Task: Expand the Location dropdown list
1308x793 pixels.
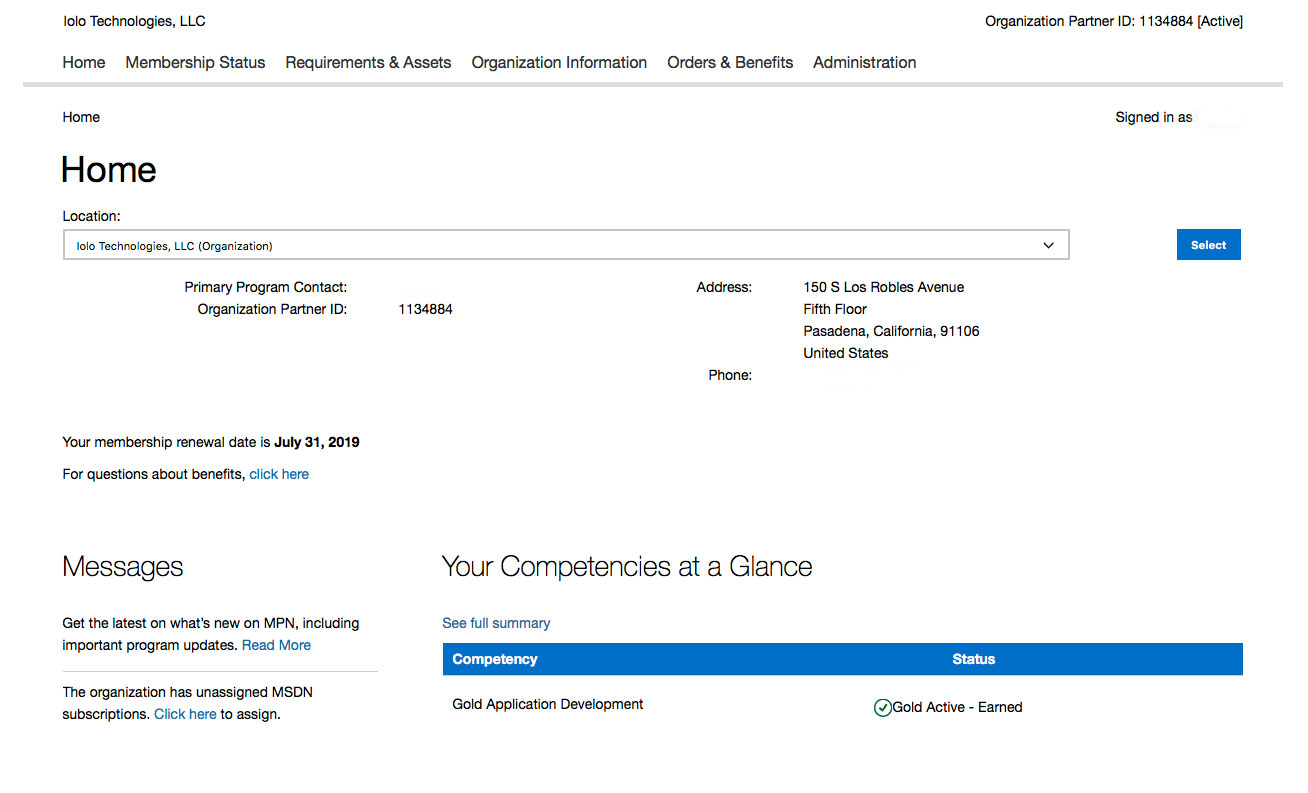Action: pos(566,245)
